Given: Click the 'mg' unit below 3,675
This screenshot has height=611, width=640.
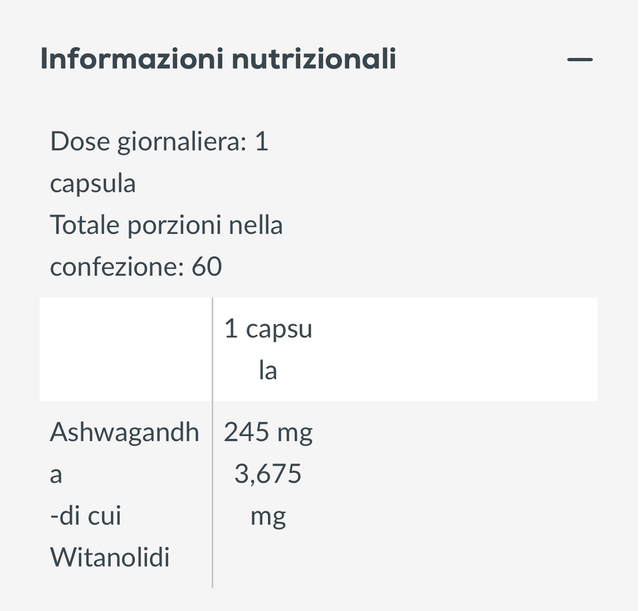Looking at the screenshot, I should (268, 517).
